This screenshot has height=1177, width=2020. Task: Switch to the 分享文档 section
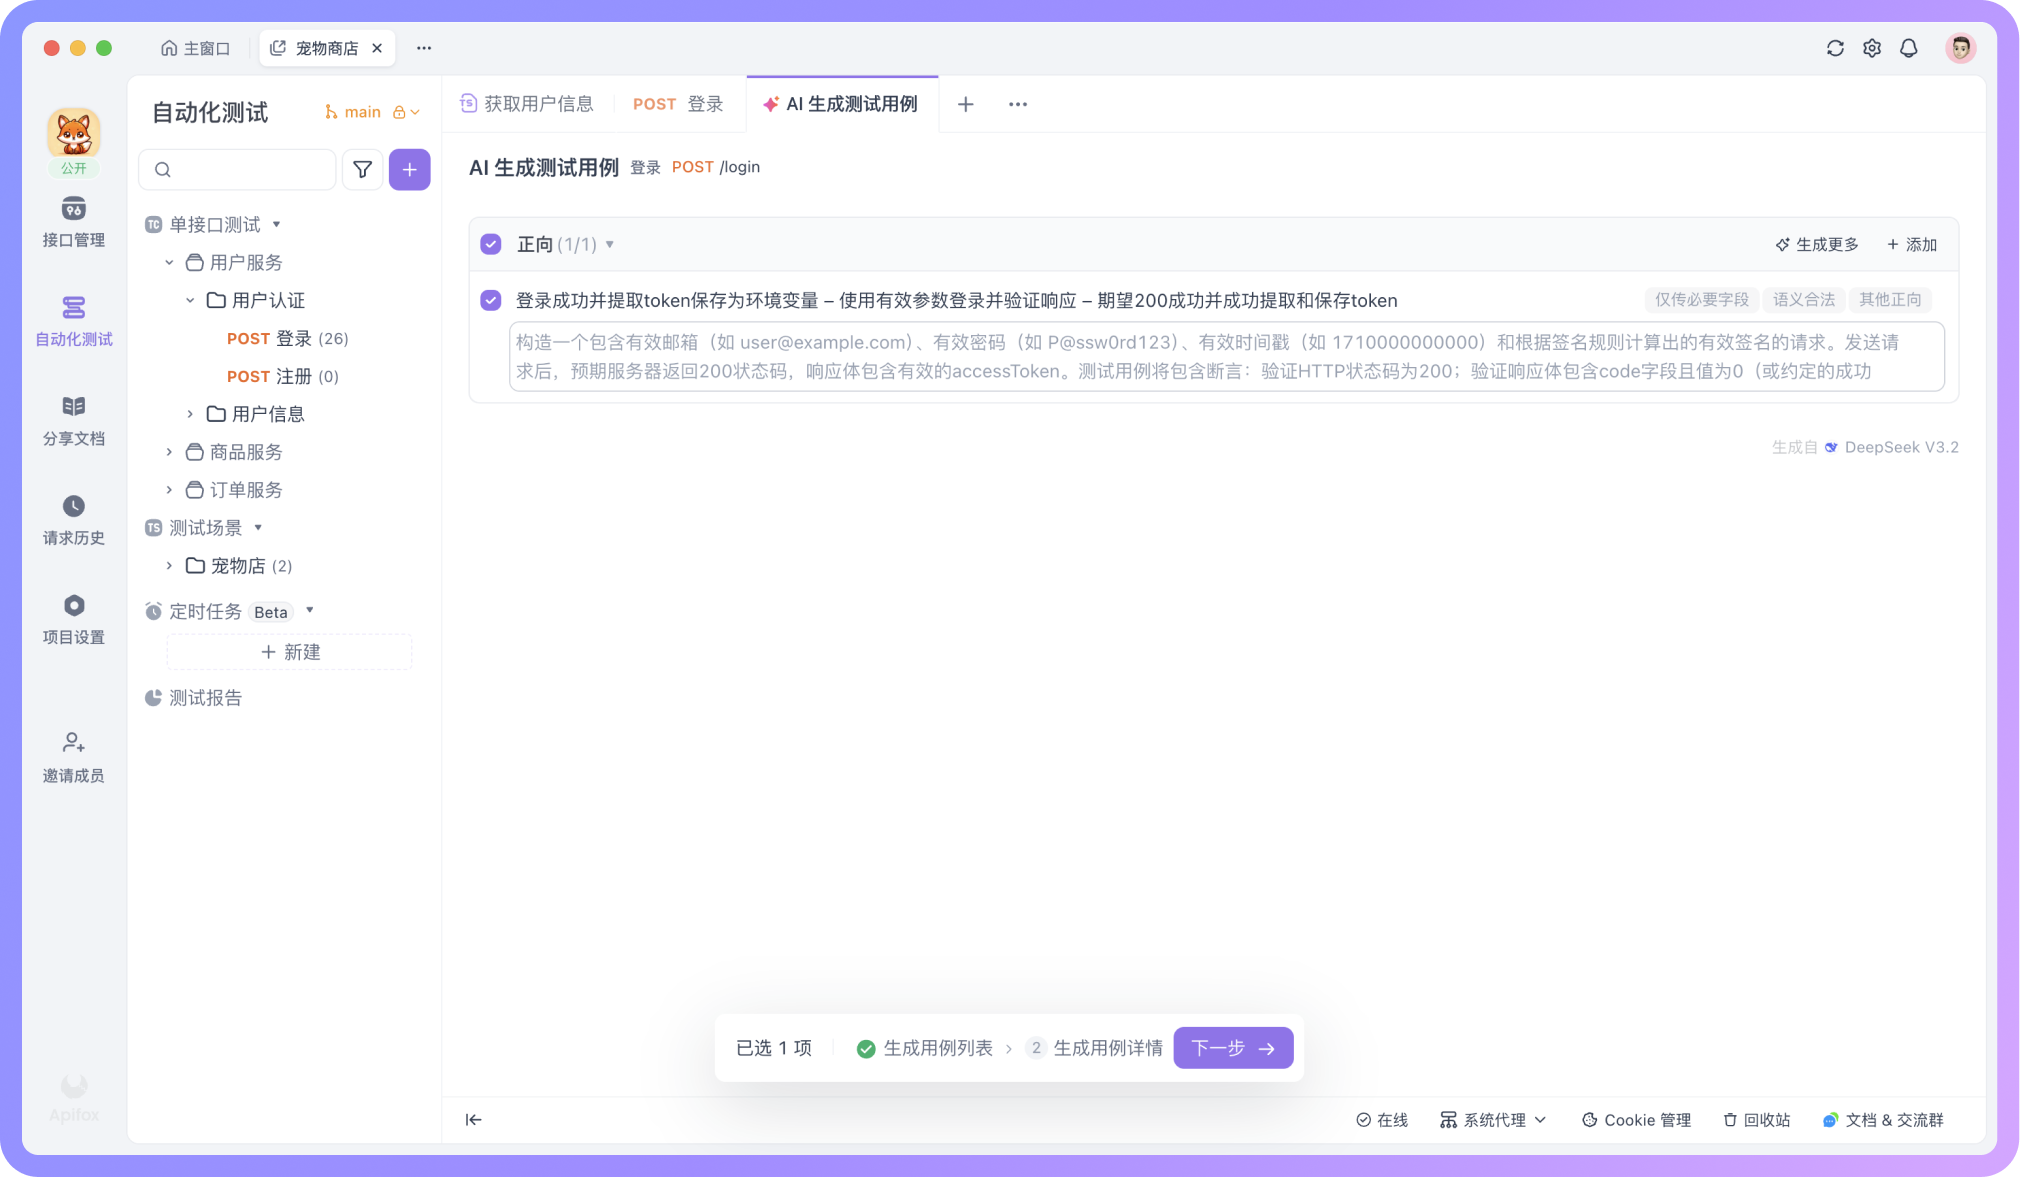pos(73,421)
